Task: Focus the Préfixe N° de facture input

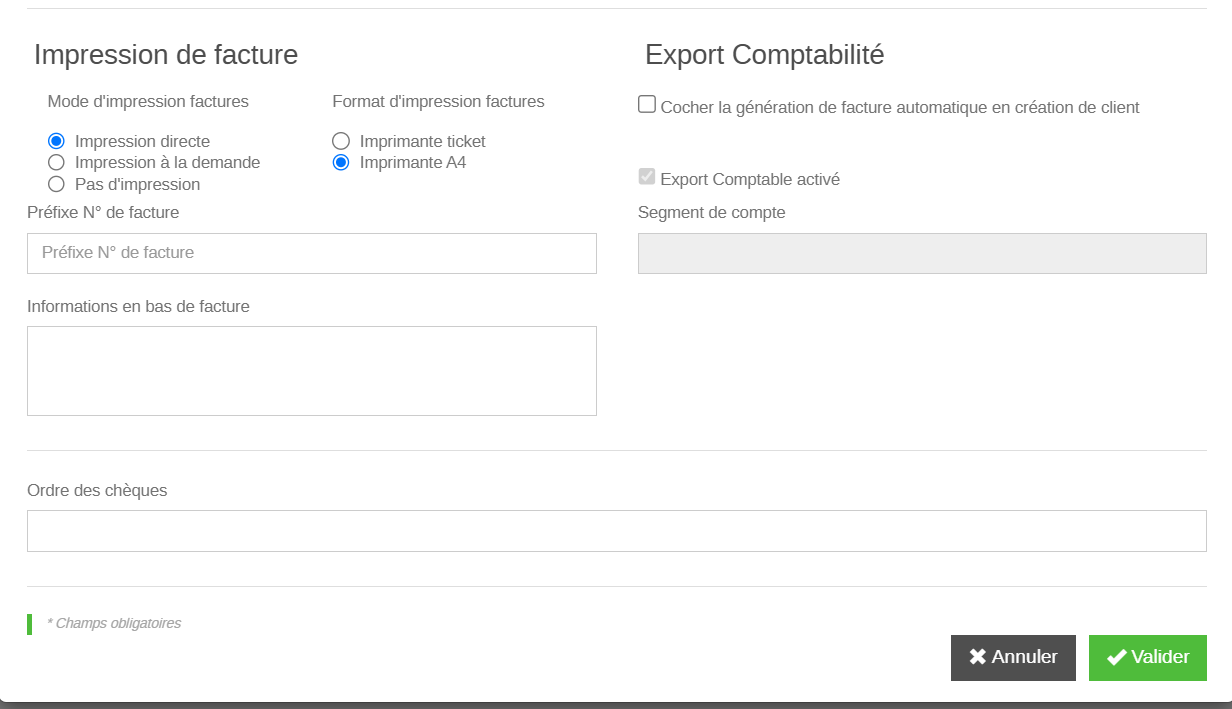Action: 311,253
